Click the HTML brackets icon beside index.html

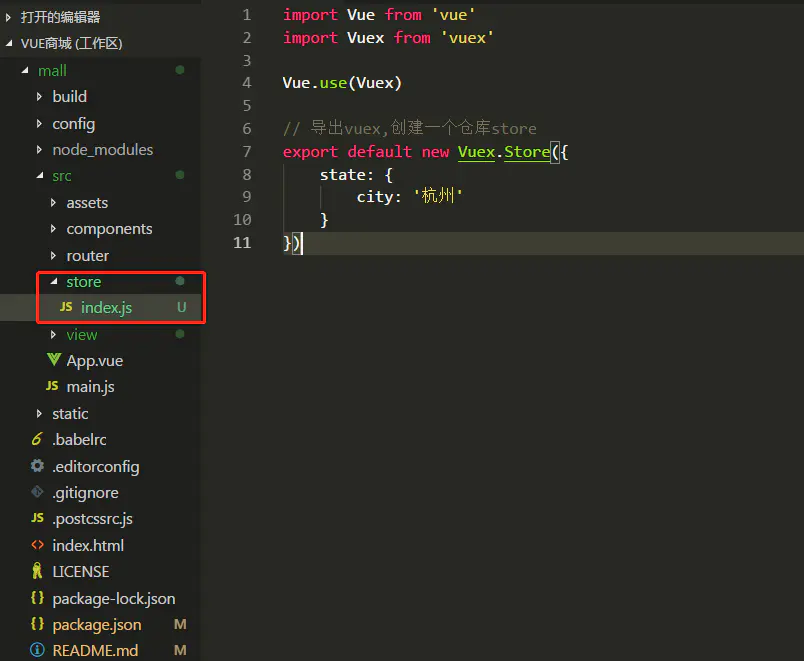[37, 545]
